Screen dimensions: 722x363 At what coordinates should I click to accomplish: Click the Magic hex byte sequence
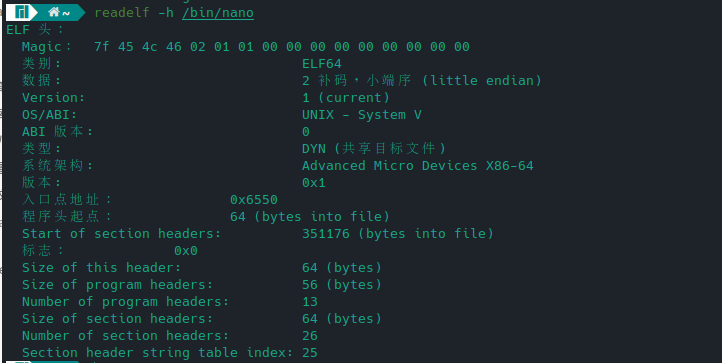click(282, 47)
